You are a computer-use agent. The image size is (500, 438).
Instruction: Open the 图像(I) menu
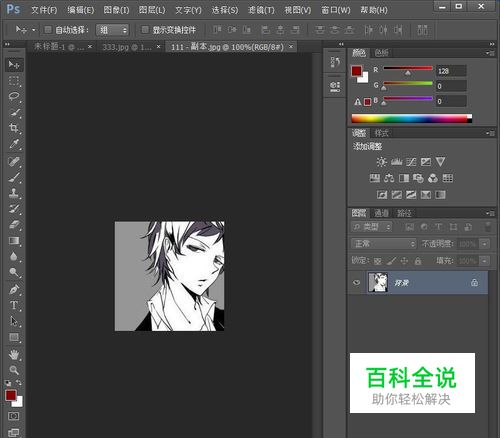pyautogui.click(x=116, y=10)
